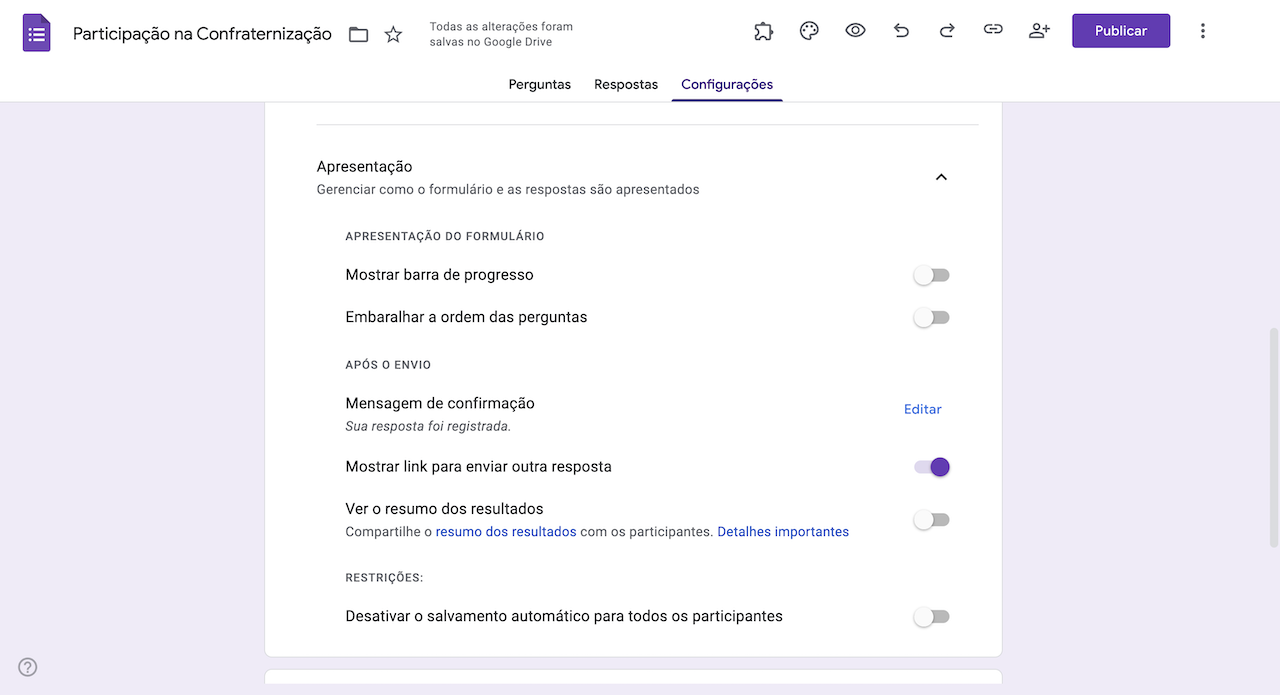Image resolution: width=1280 pixels, height=695 pixels.
Task: Open the three-dot options menu
Action: 1202,30
